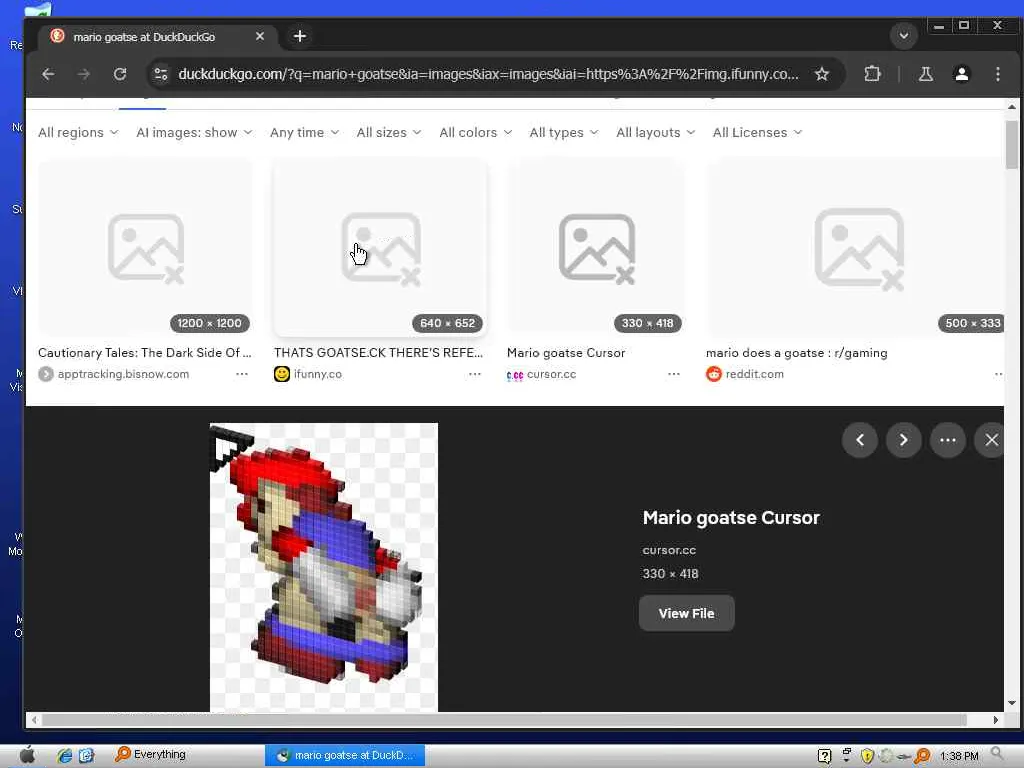Click the cursor.cc text in detail panel
This screenshot has width=1024, height=768.
point(669,550)
